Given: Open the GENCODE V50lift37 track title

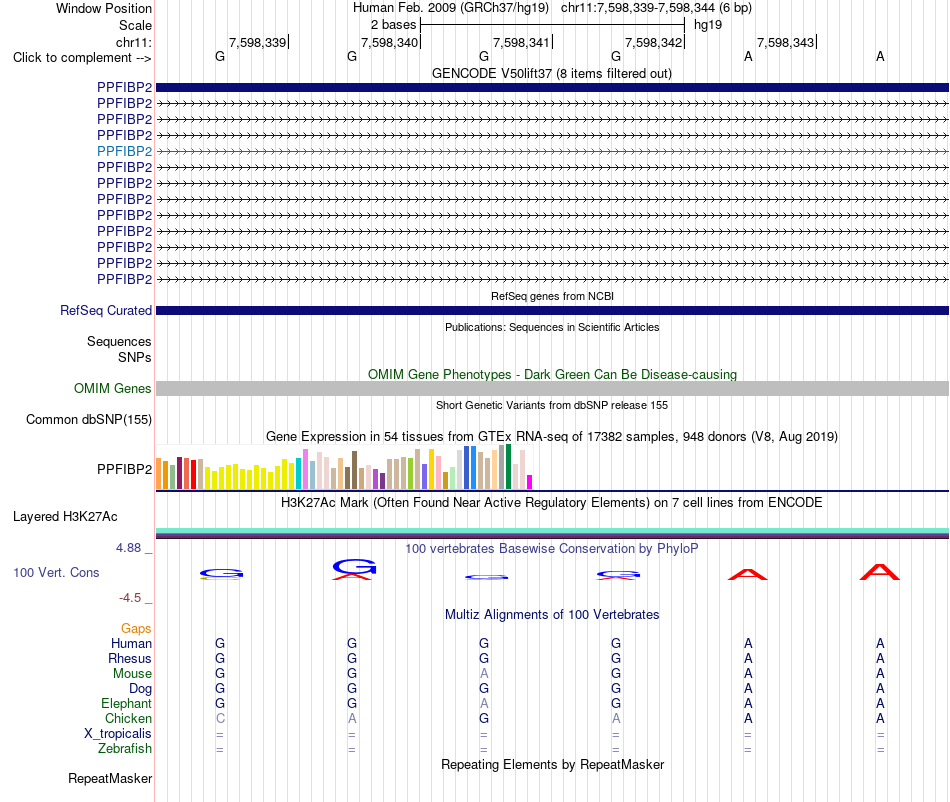Looking at the screenshot, I should 551,73.
